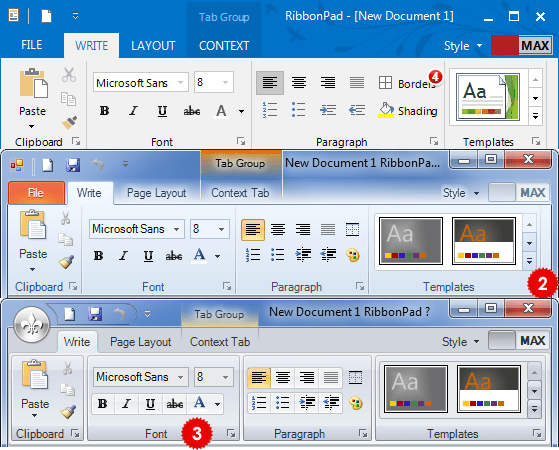The image size is (559, 450).
Task: Click MAX button in middle window
Action: click(x=519, y=193)
